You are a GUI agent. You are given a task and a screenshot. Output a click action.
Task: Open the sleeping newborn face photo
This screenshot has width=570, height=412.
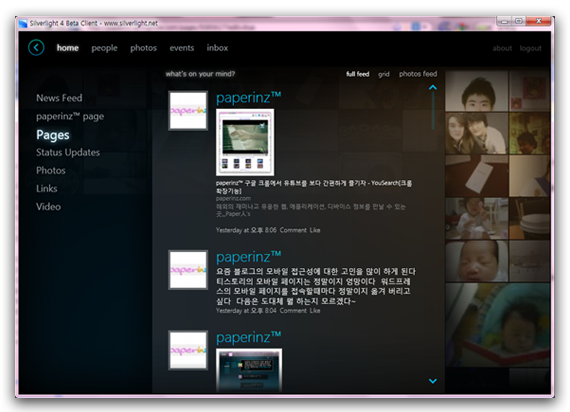point(477,261)
